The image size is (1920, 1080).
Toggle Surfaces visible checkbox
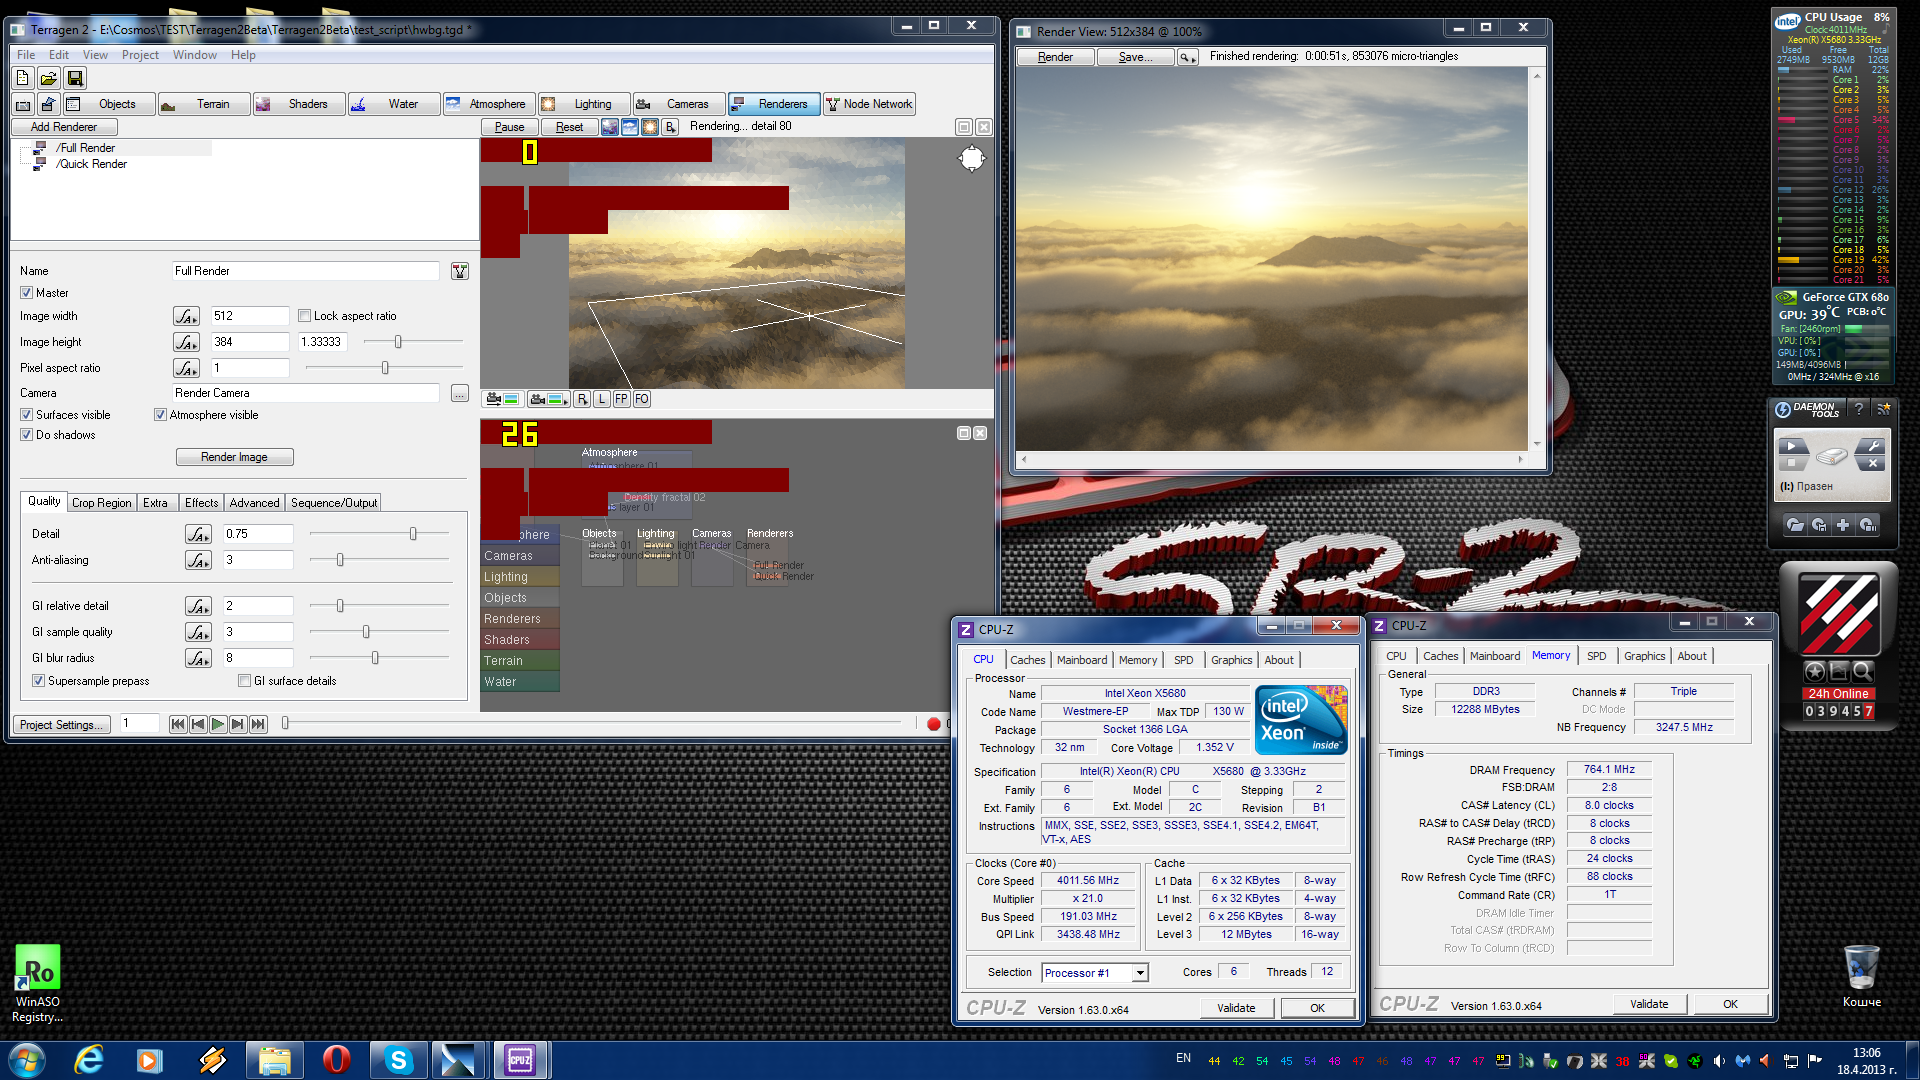(26, 415)
